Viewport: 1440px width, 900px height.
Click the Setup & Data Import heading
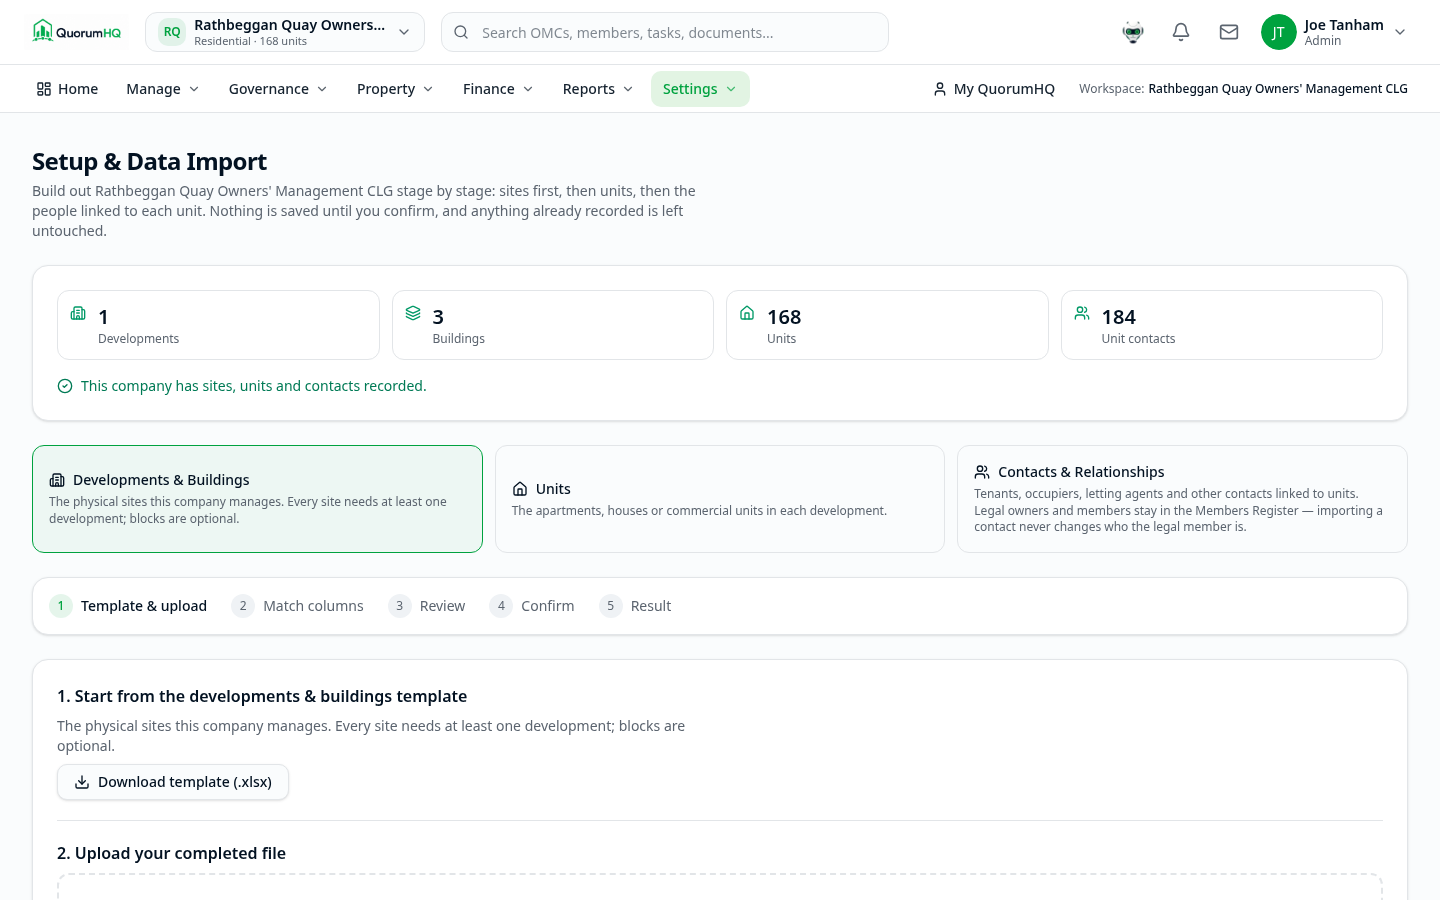(x=150, y=162)
